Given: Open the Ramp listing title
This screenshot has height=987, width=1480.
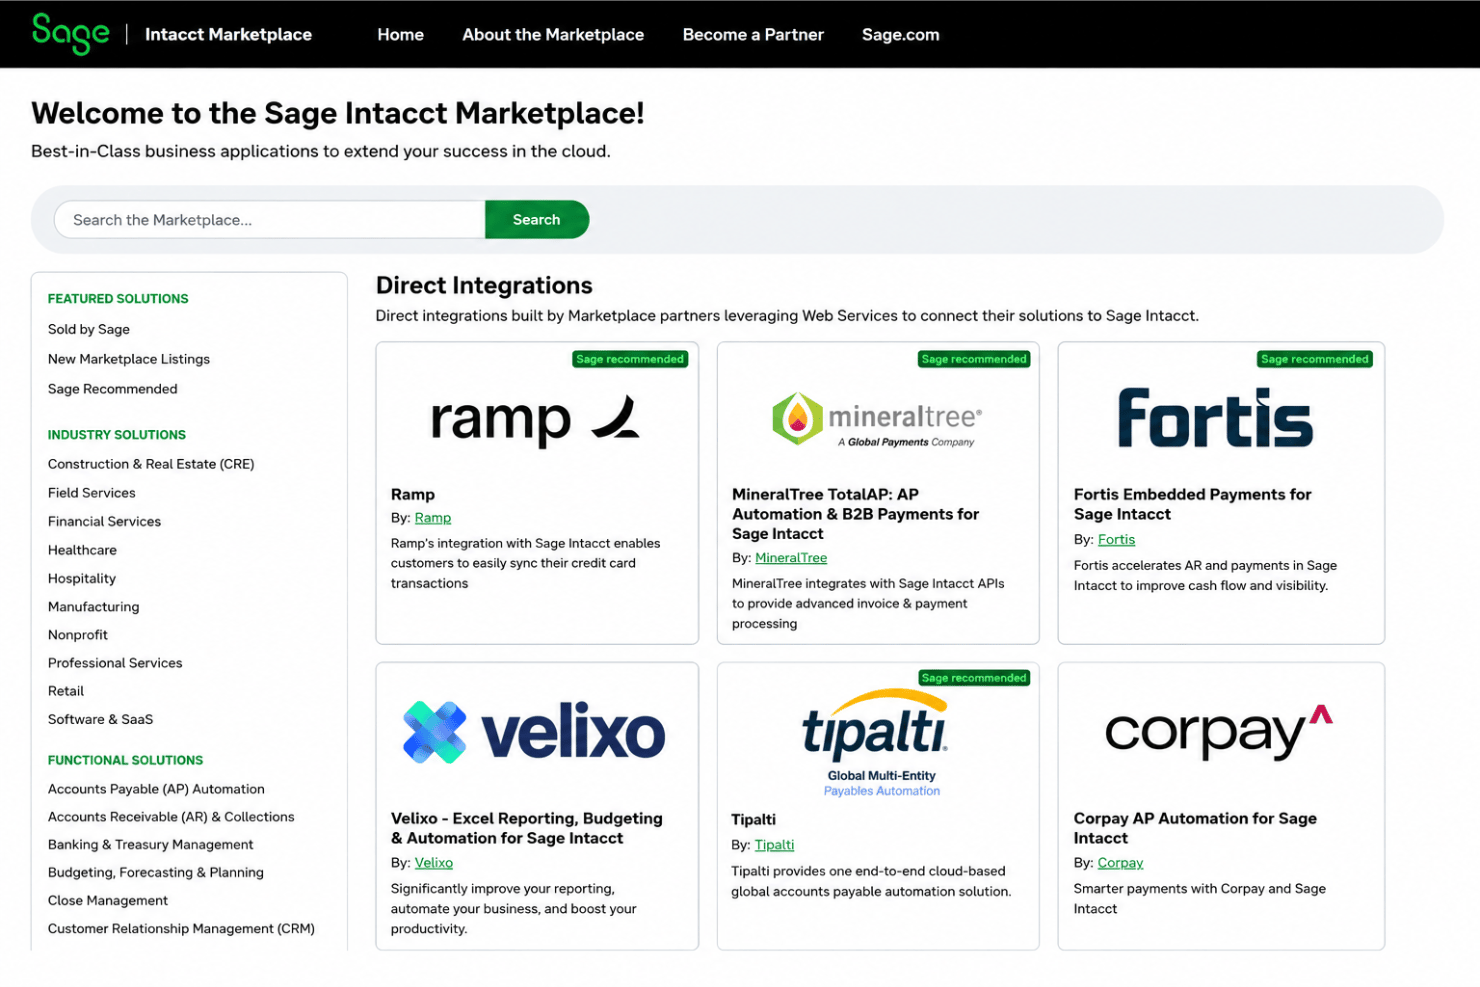Looking at the screenshot, I should click(413, 494).
